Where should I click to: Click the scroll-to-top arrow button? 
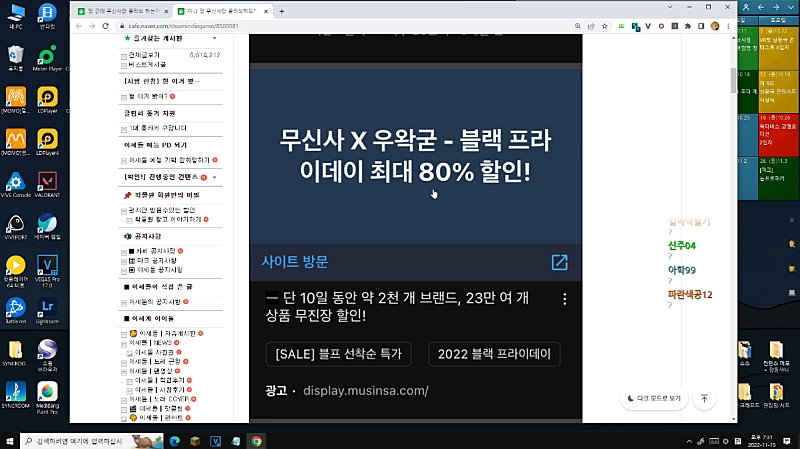point(704,398)
